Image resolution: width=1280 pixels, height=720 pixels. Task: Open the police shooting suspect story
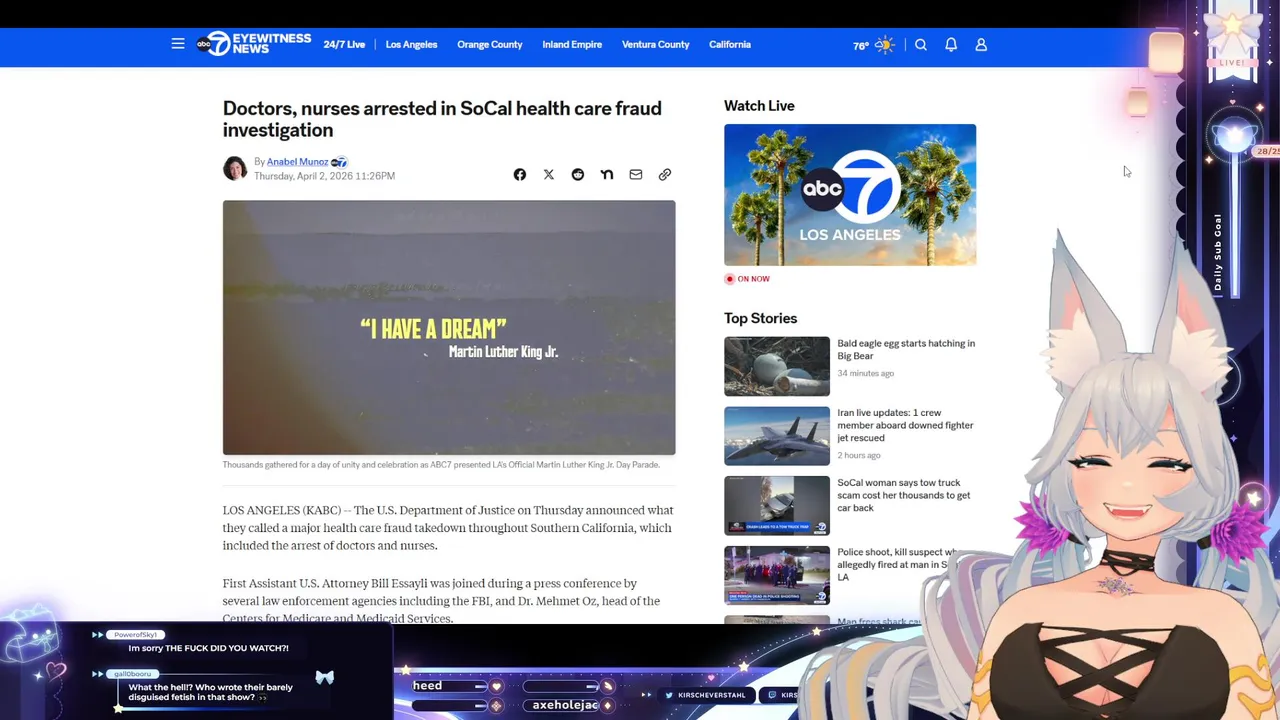pyautogui.click(x=897, y=564)
